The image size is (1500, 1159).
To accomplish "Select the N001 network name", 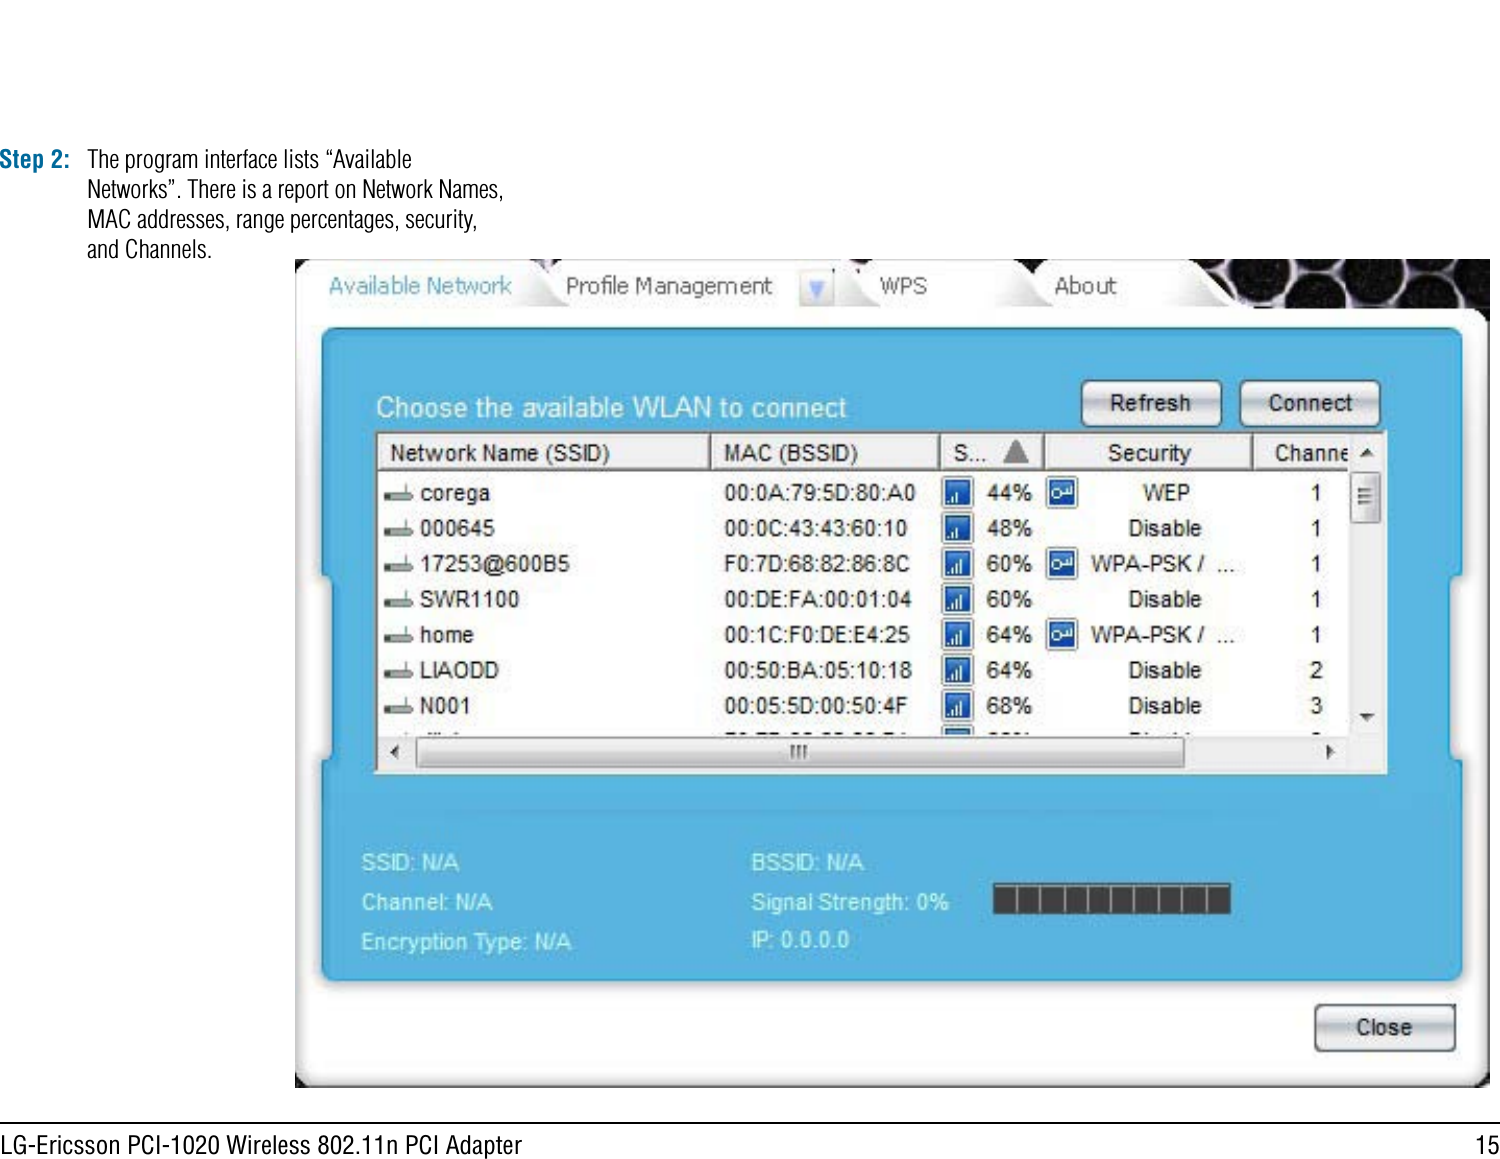I will (445, 706).
